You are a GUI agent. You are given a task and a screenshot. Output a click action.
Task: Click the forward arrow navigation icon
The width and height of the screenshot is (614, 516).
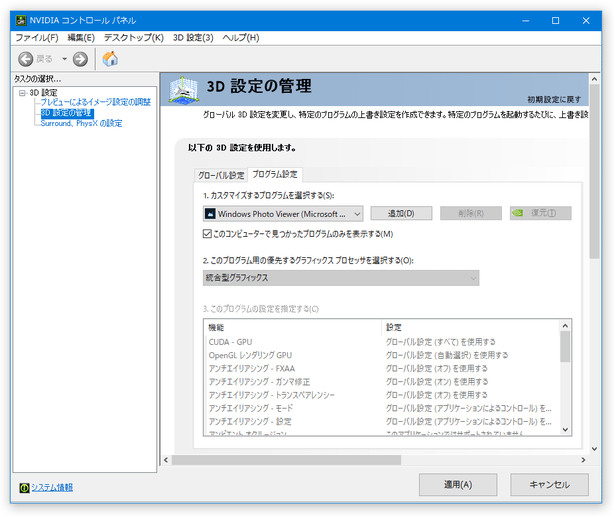pos(80,59)
